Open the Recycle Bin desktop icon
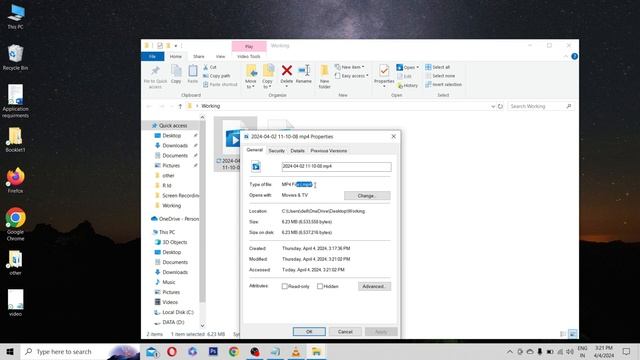 16,57
